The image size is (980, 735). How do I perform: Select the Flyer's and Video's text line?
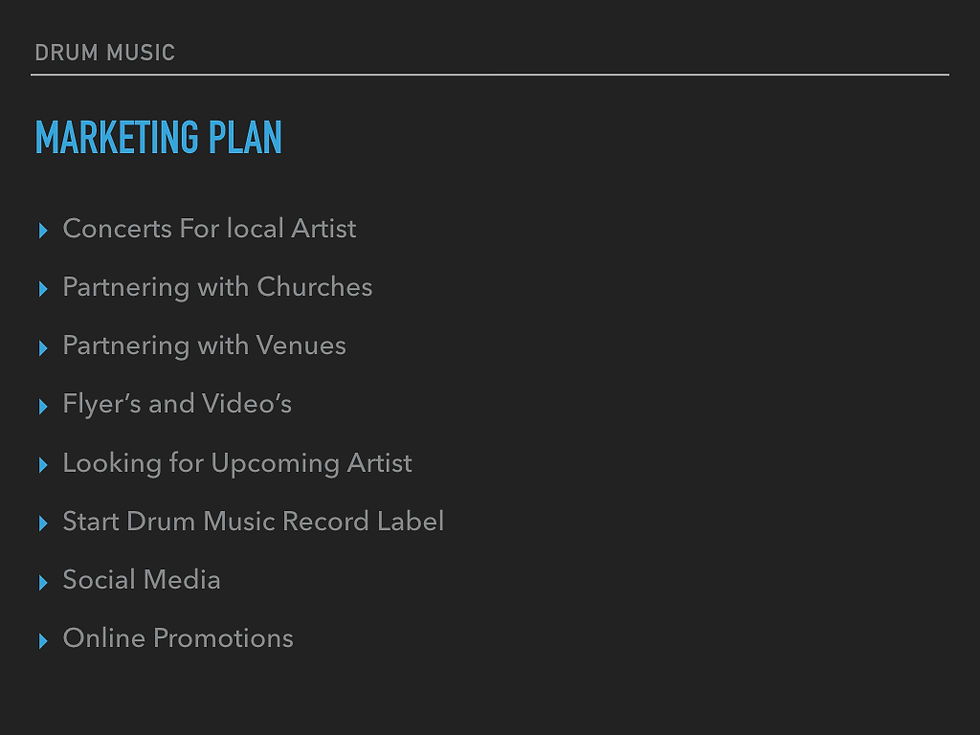177,404
